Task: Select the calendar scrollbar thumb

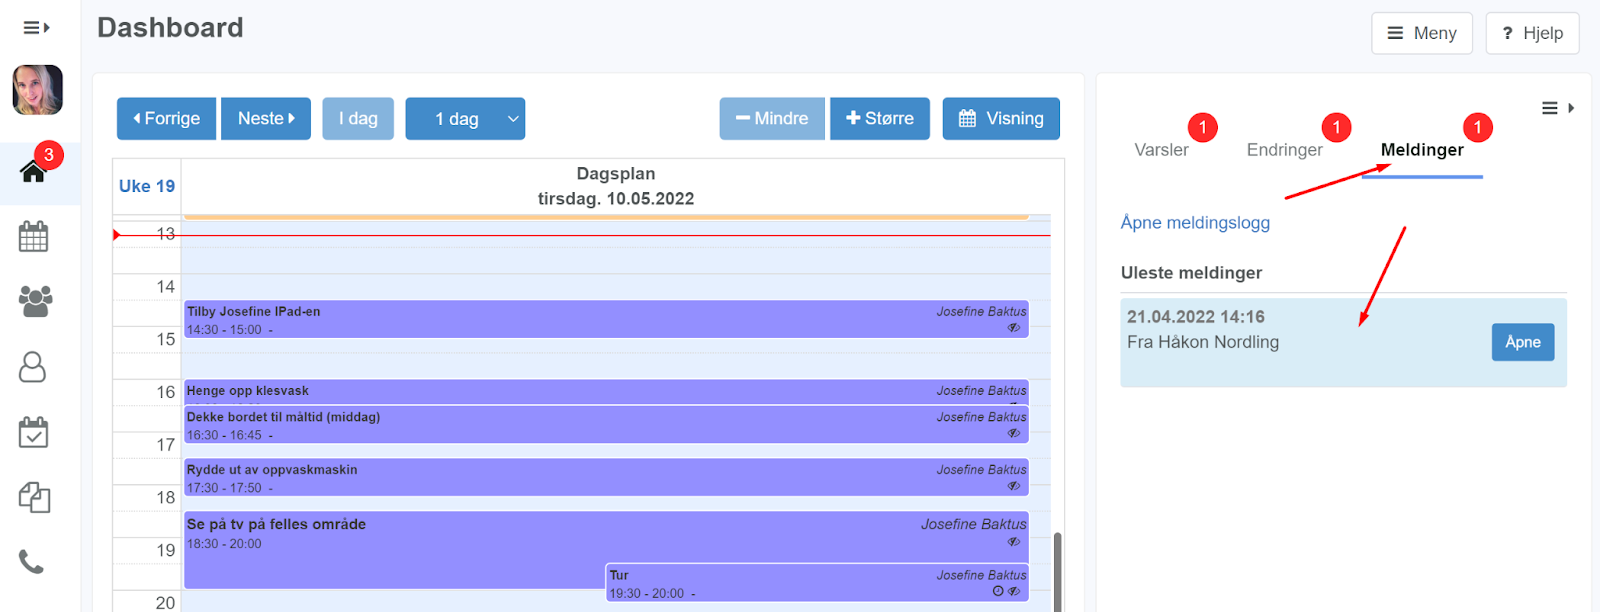Action: (x=1057, y=571)
